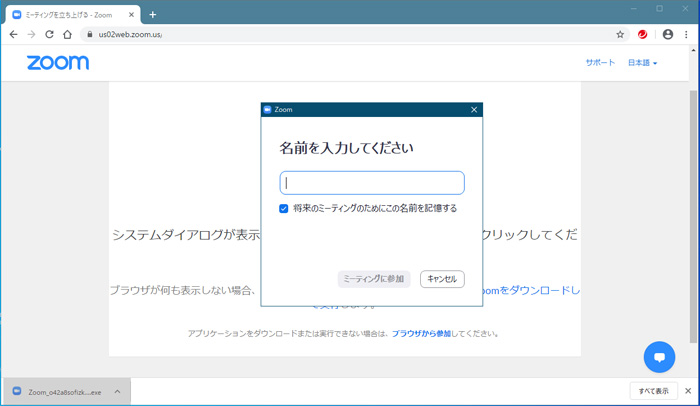
Task: Select the ミーティングを立ち上げる - Zoom tab
Action: (73, 15)
